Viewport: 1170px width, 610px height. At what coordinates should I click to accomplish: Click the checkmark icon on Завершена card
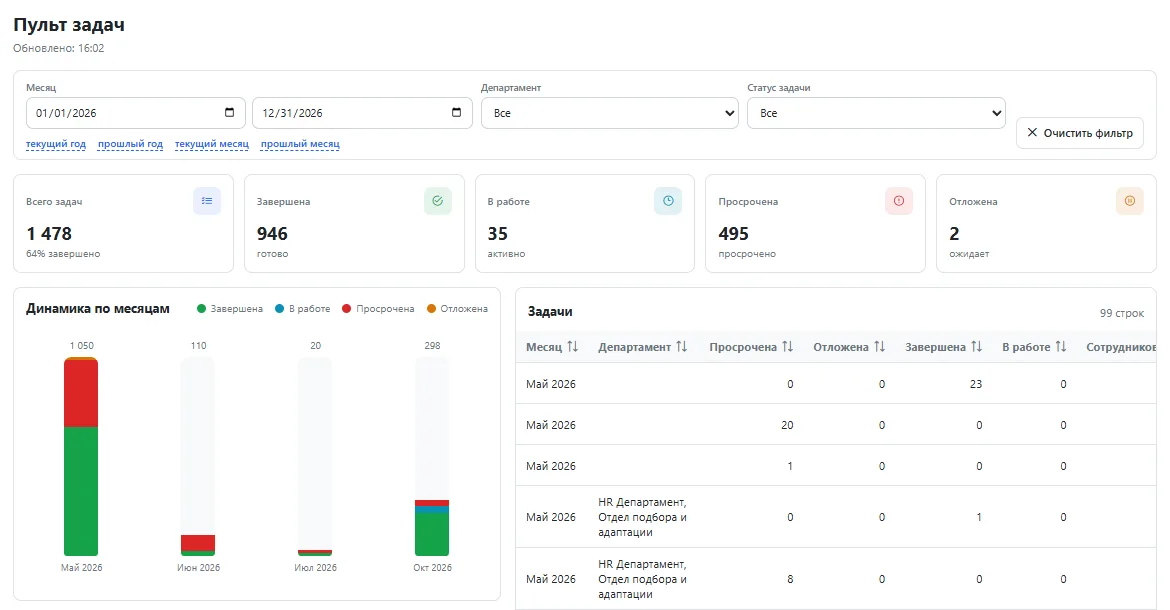437,201
